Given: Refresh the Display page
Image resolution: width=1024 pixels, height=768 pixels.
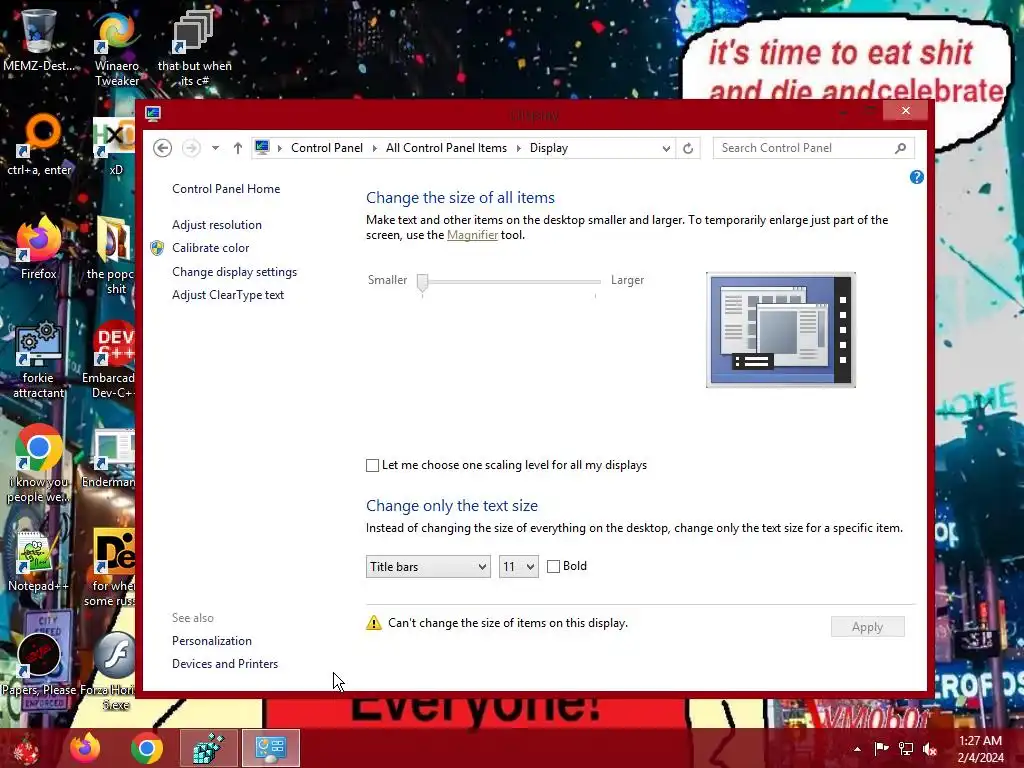Looking at the screenshot, I should [x=688, y=148].
